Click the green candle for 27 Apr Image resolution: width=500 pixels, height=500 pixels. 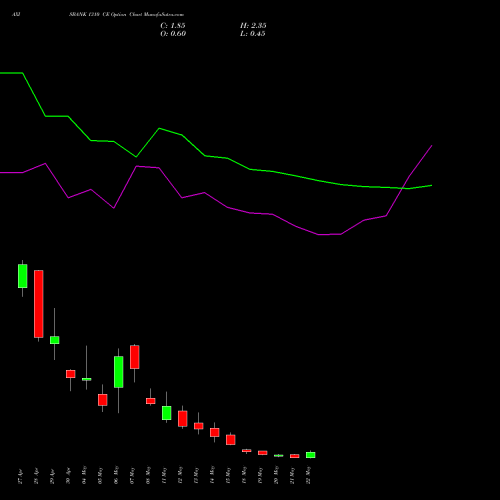coord(22,276)
